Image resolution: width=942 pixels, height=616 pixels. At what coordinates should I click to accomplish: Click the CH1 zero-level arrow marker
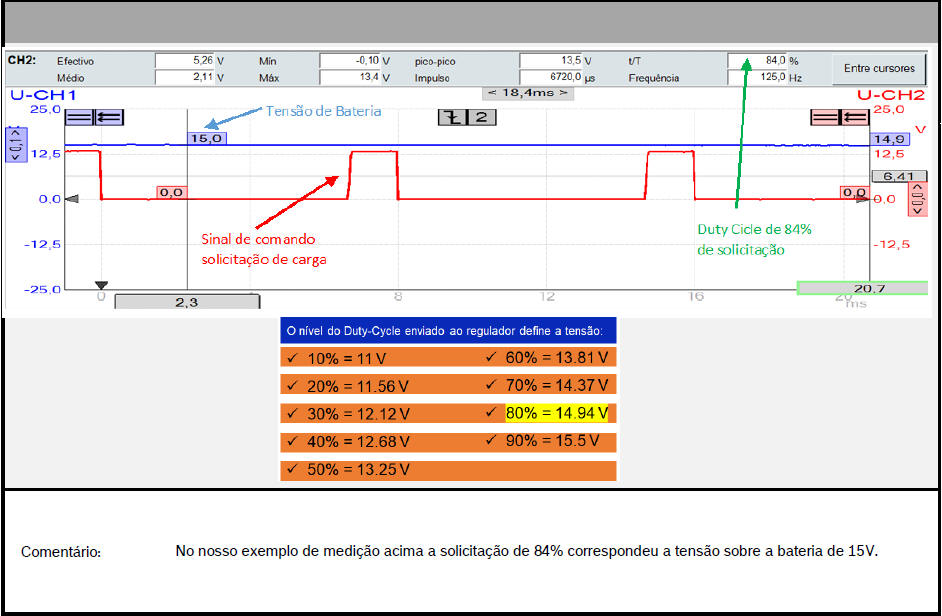[x=71, y=199]
